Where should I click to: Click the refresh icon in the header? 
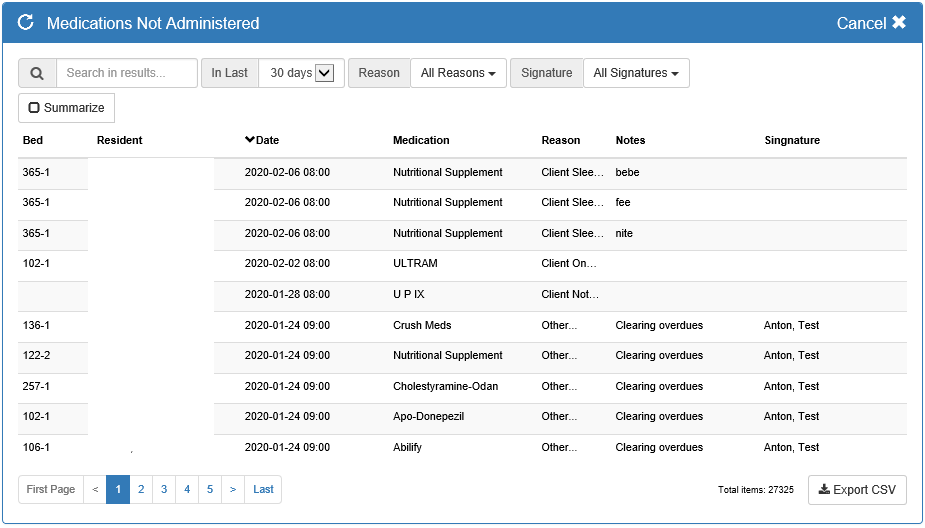(26, 23)
